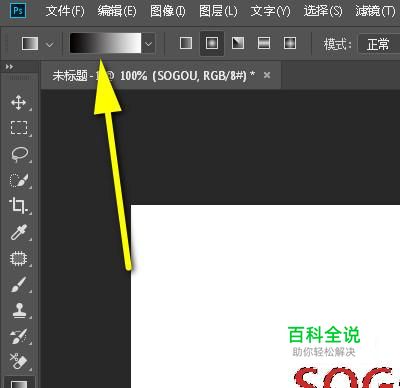Select the angle gradient style
The width and height of the screenshot is (400, 388).
[x=238, y=43]
